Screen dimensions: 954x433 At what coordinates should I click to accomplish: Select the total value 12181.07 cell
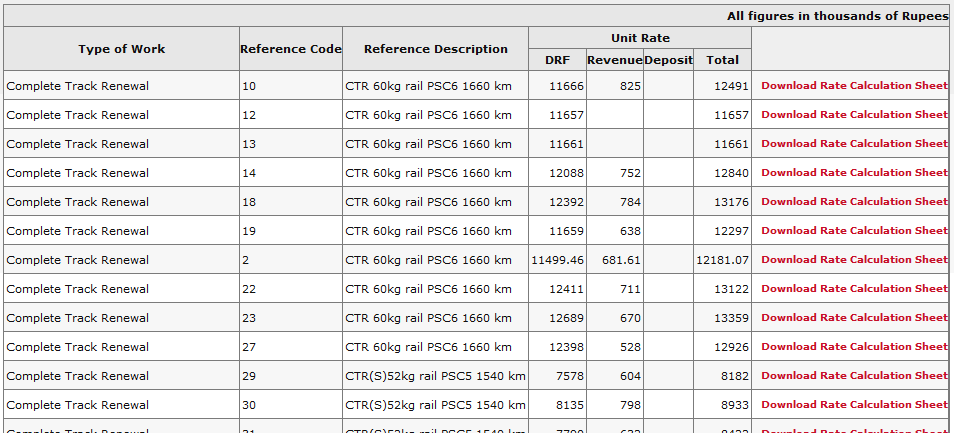click(x=722, y=260)
